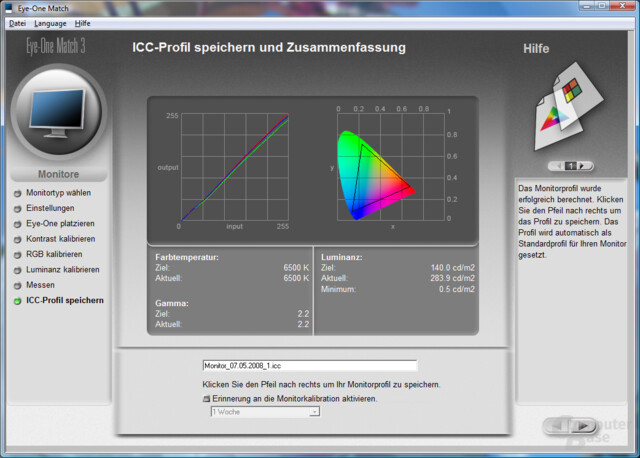640x458 pixels.
Task: Go to Monitortyp wählen step
Action: click(58, 193)
